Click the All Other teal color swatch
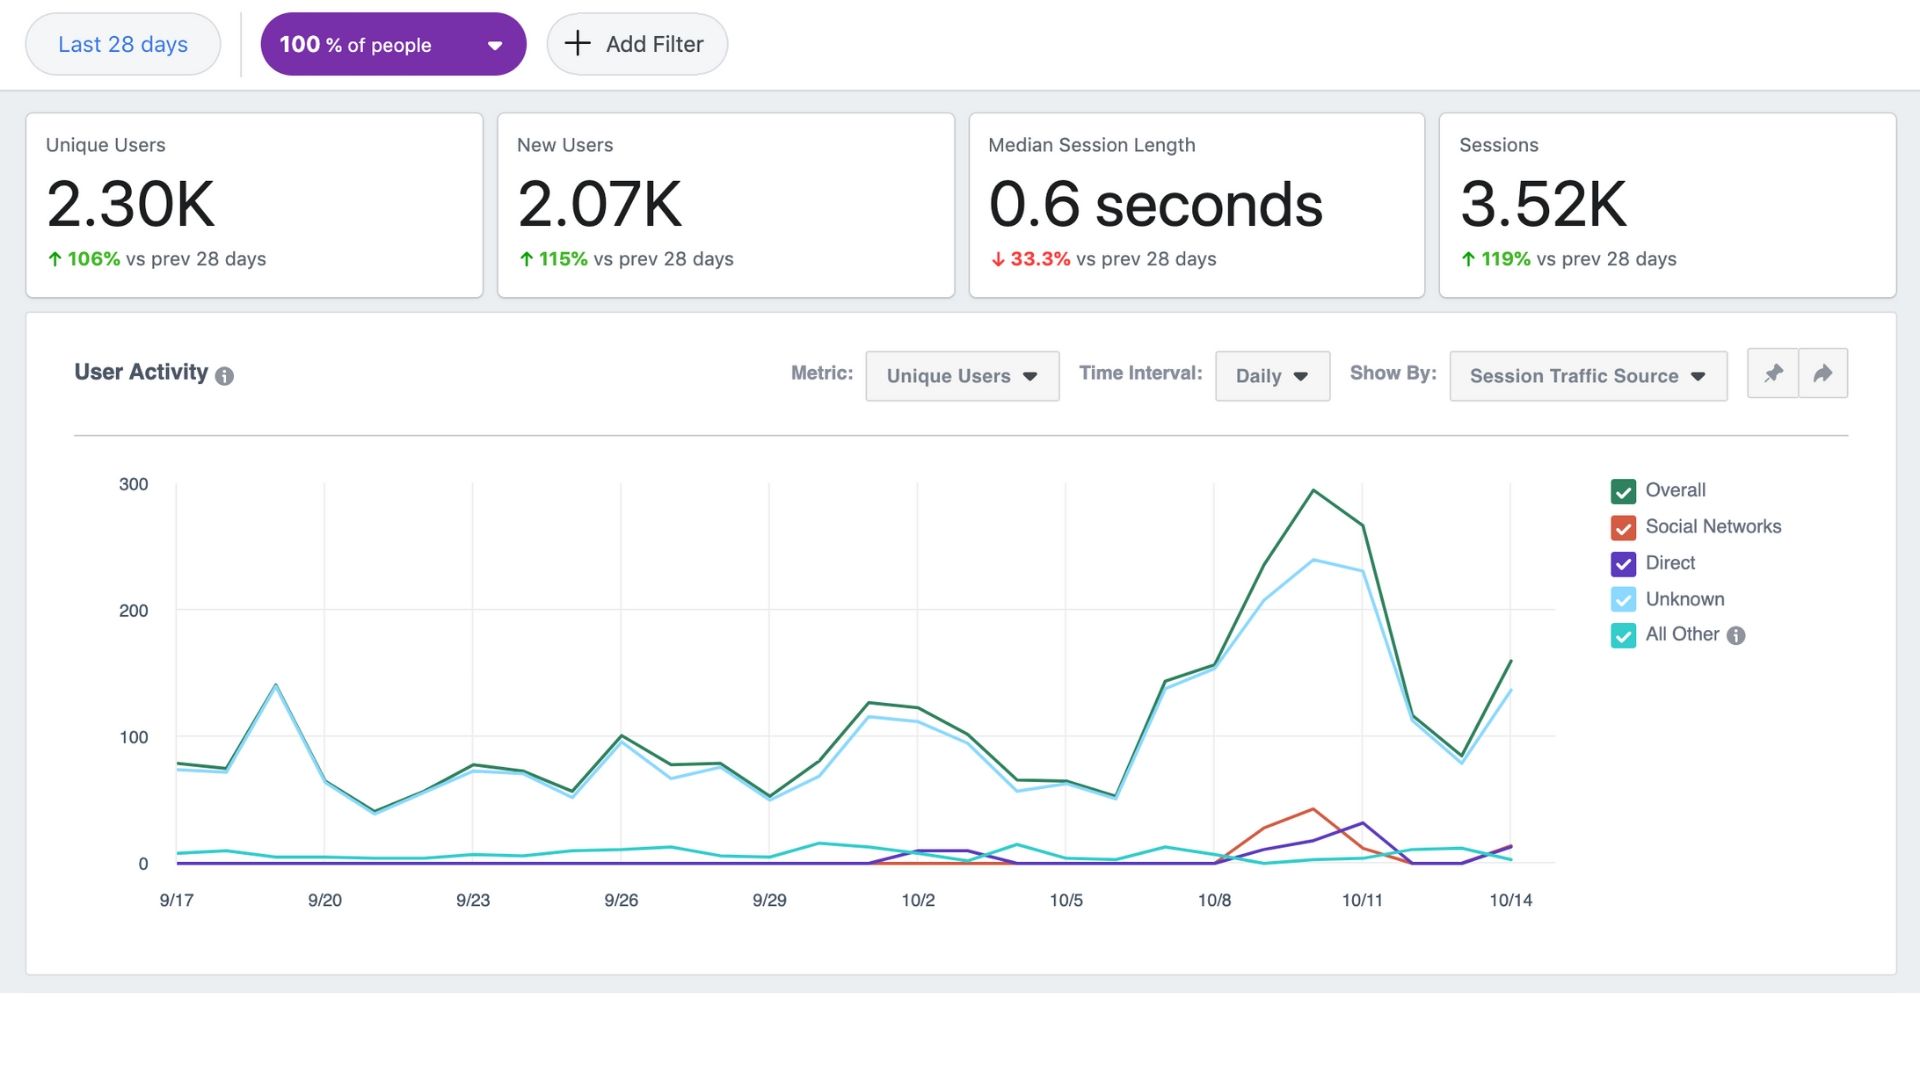Viewport: 1920px width, 1080px height. (x=1622, y=635)
